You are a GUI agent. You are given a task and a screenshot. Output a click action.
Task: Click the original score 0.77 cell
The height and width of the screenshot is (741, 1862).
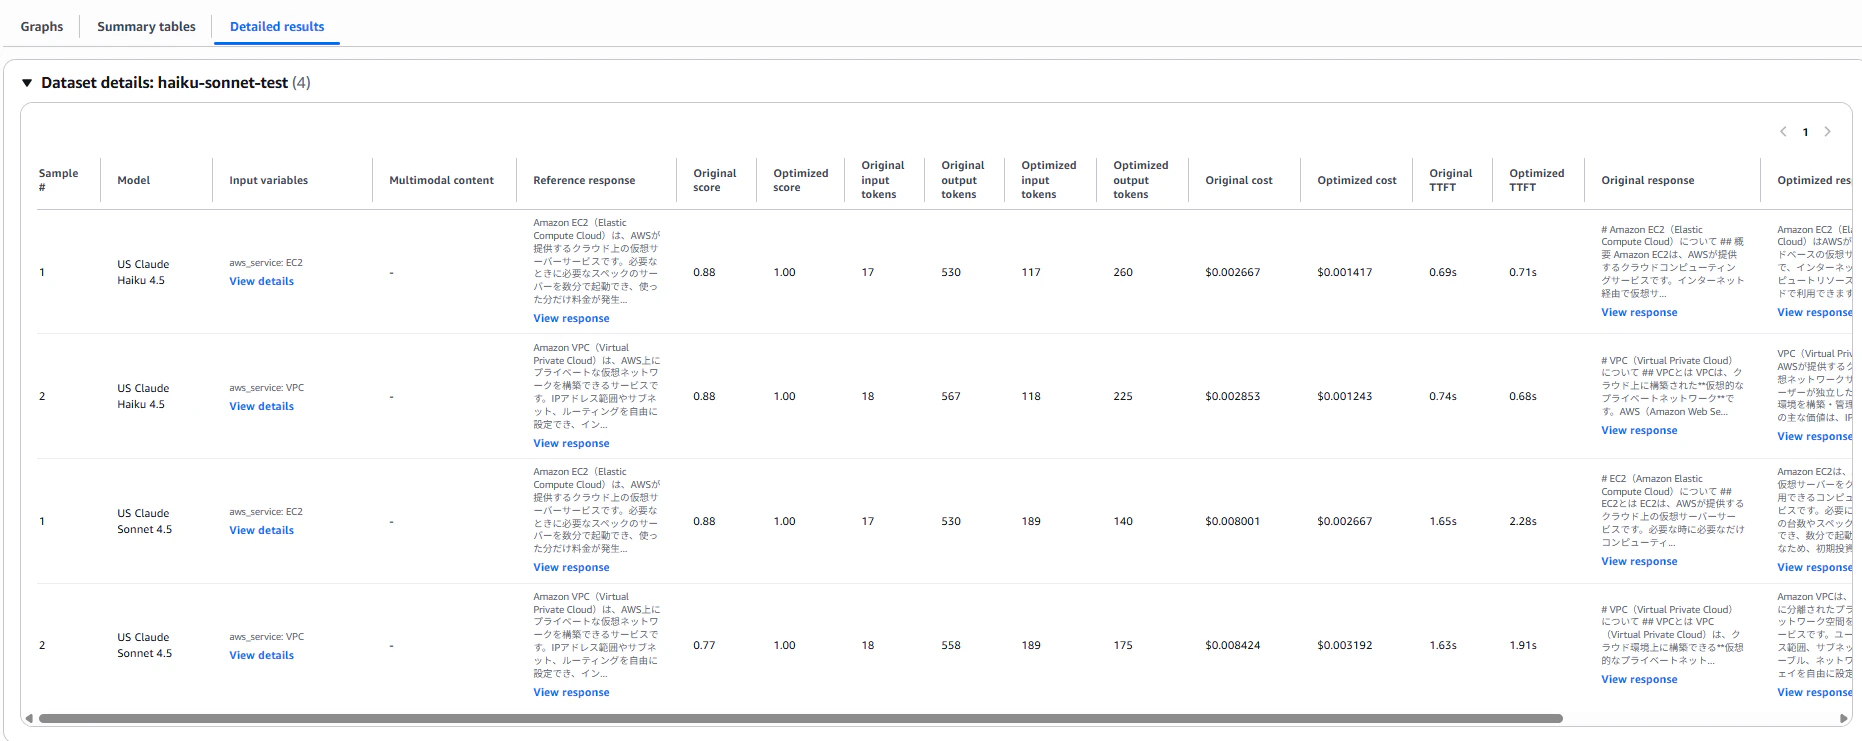click(x=704, y=645)
